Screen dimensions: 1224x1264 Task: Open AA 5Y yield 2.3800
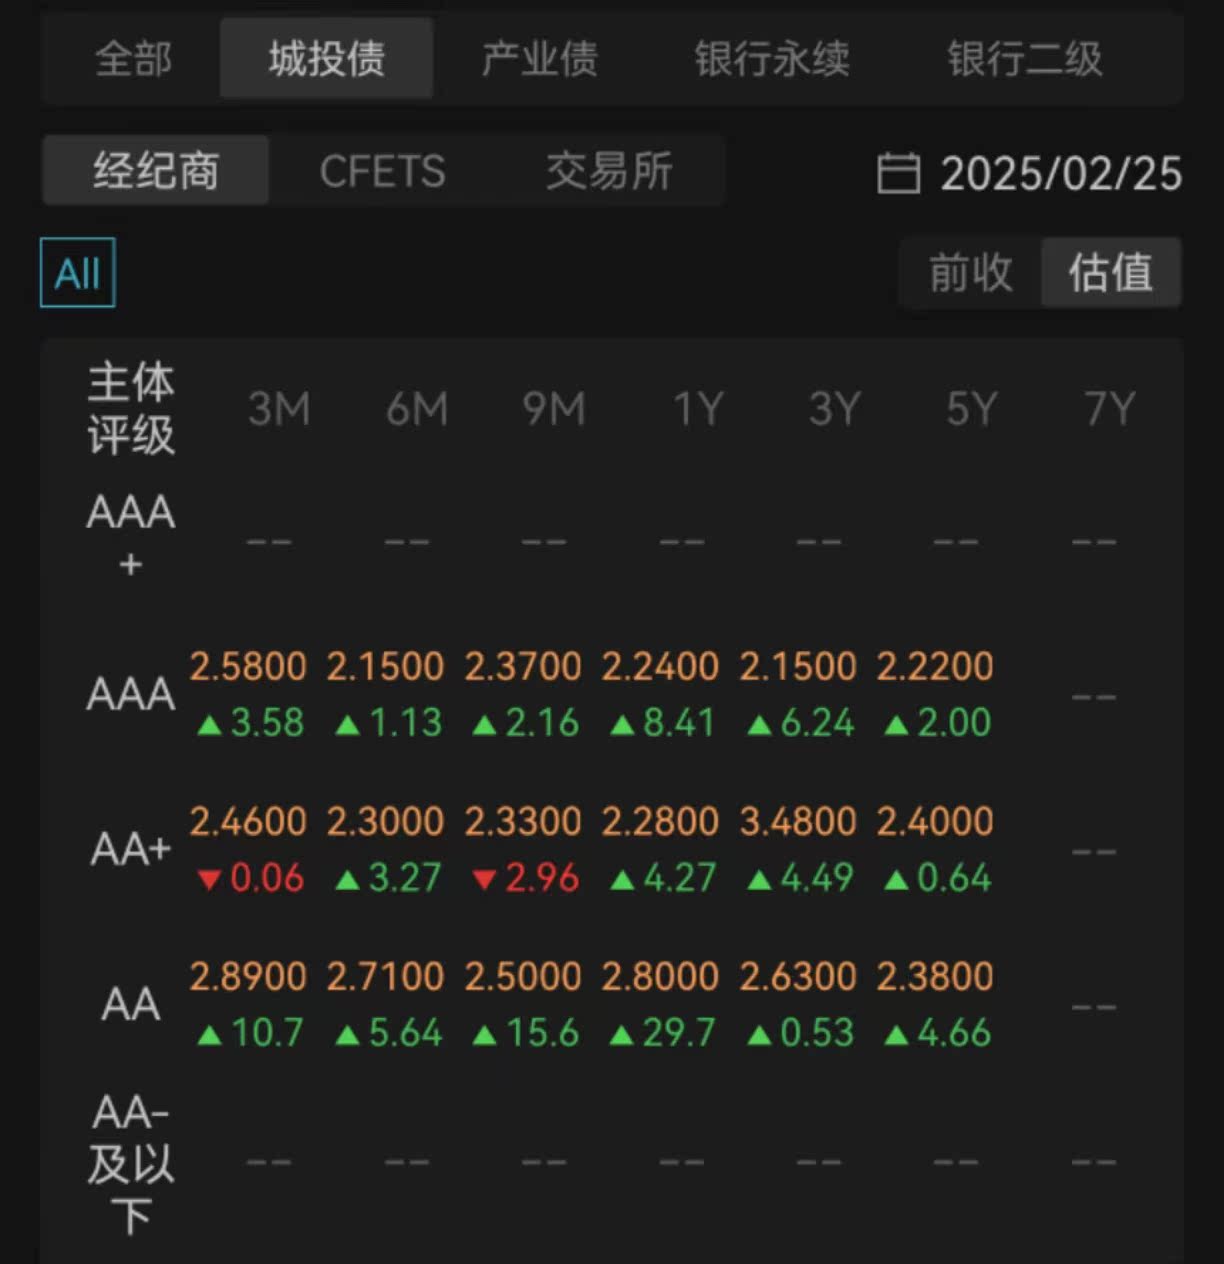tap(935, 976)
